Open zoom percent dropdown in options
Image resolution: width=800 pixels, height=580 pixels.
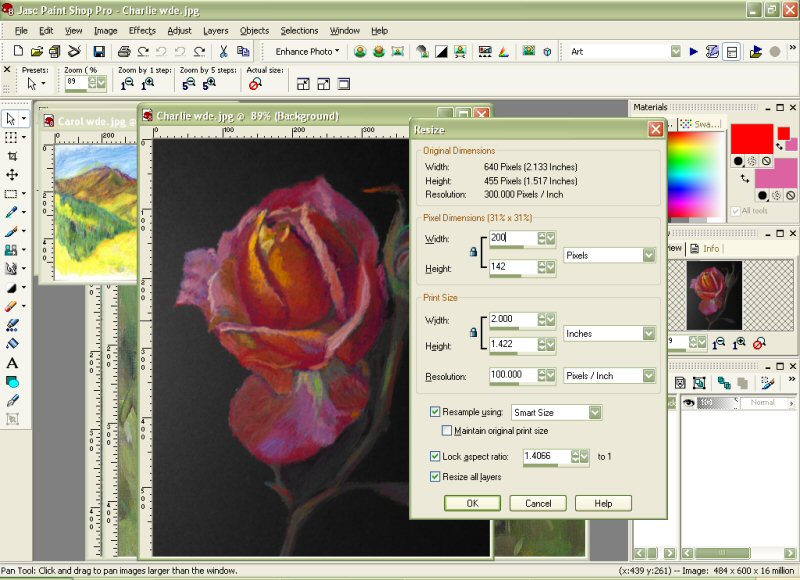click(x=102, y=83)
